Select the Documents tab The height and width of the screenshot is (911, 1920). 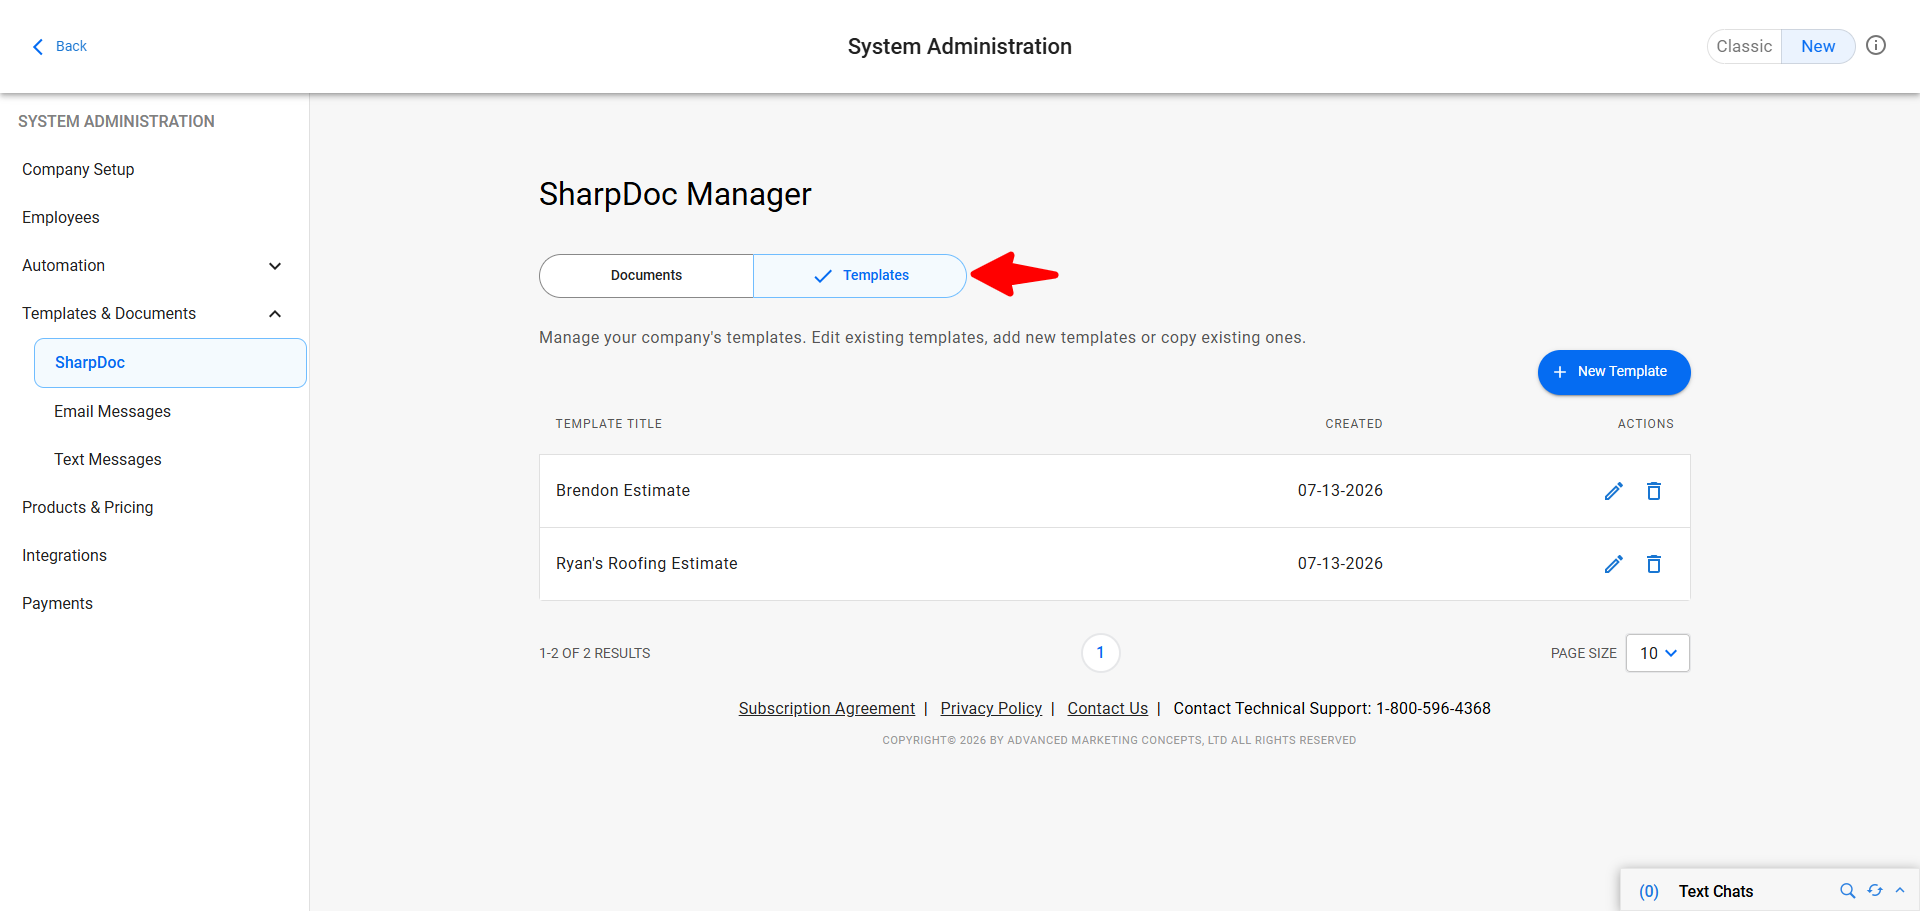(646, 276)
